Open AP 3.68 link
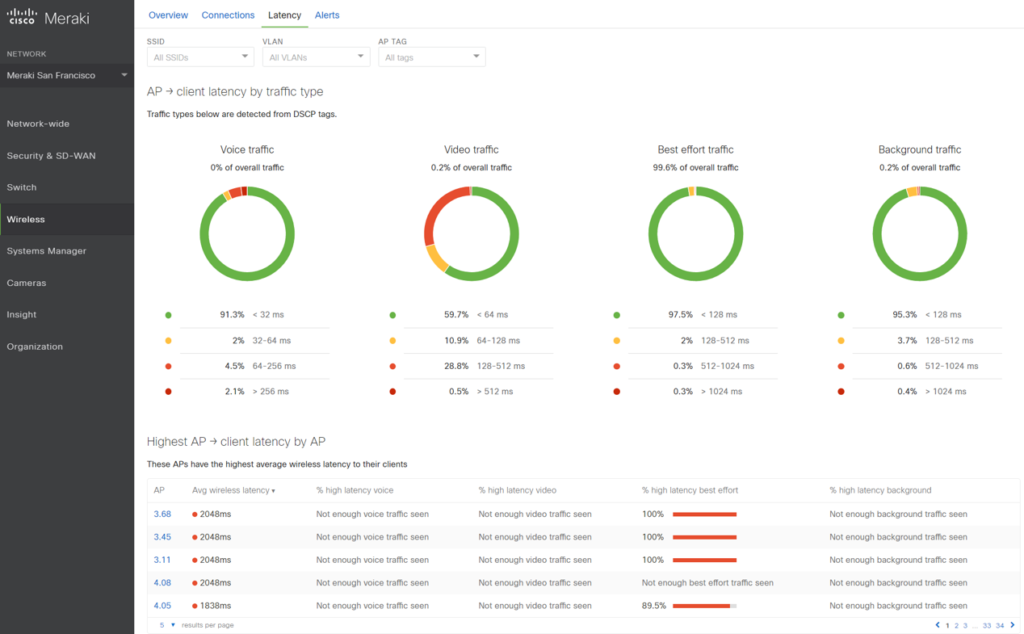Image resolution: width=1024 pixels, height=634 pixels. 162,514
